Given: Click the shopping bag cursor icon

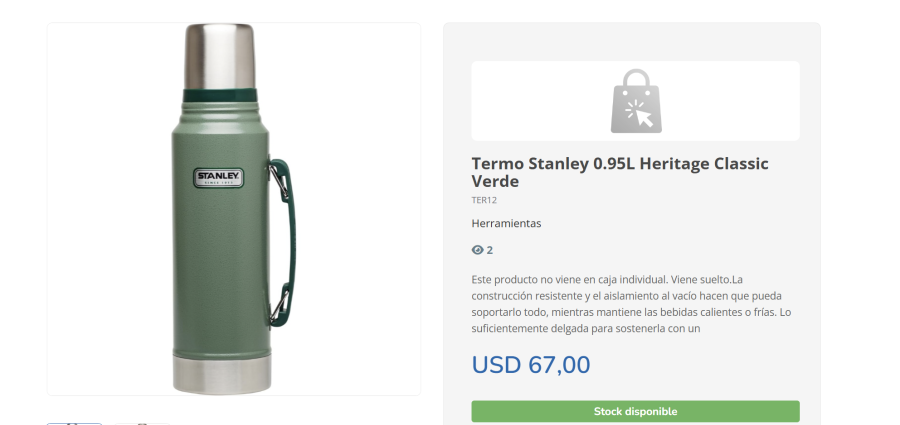Looking at the screenshot, I should [636, 100].
